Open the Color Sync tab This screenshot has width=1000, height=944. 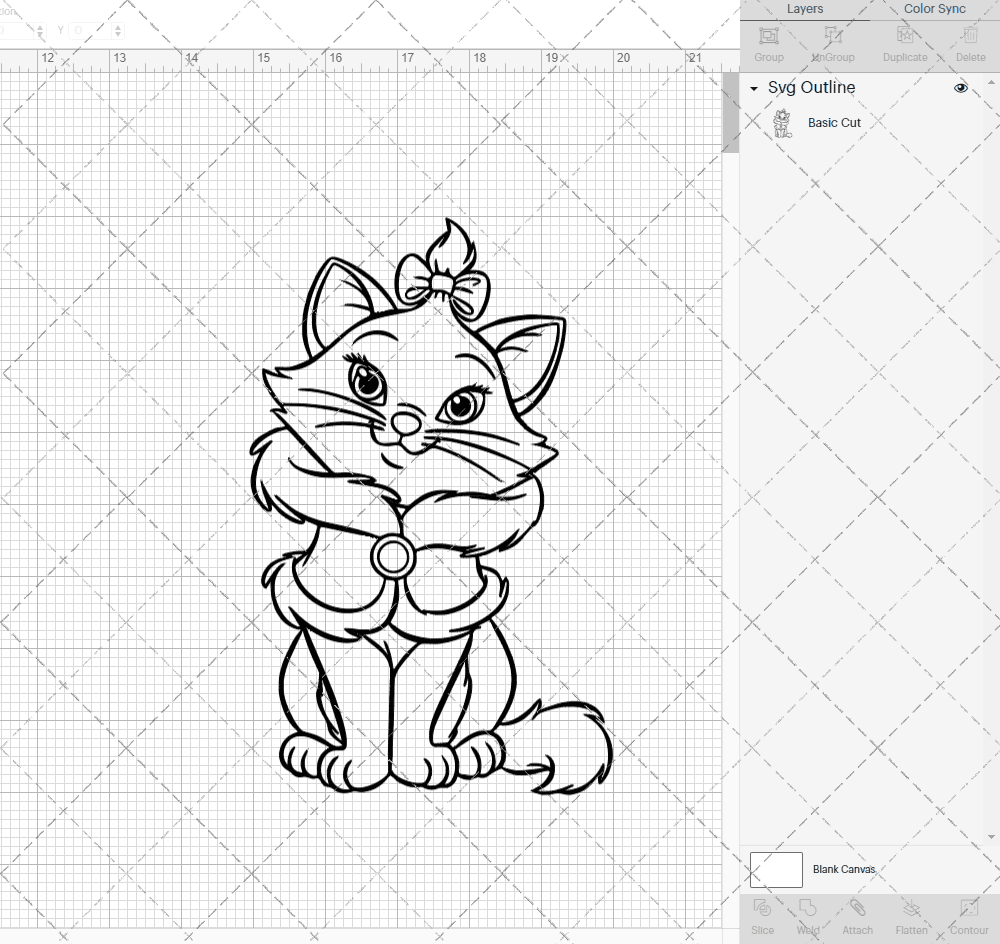click(x=934, y=9)
